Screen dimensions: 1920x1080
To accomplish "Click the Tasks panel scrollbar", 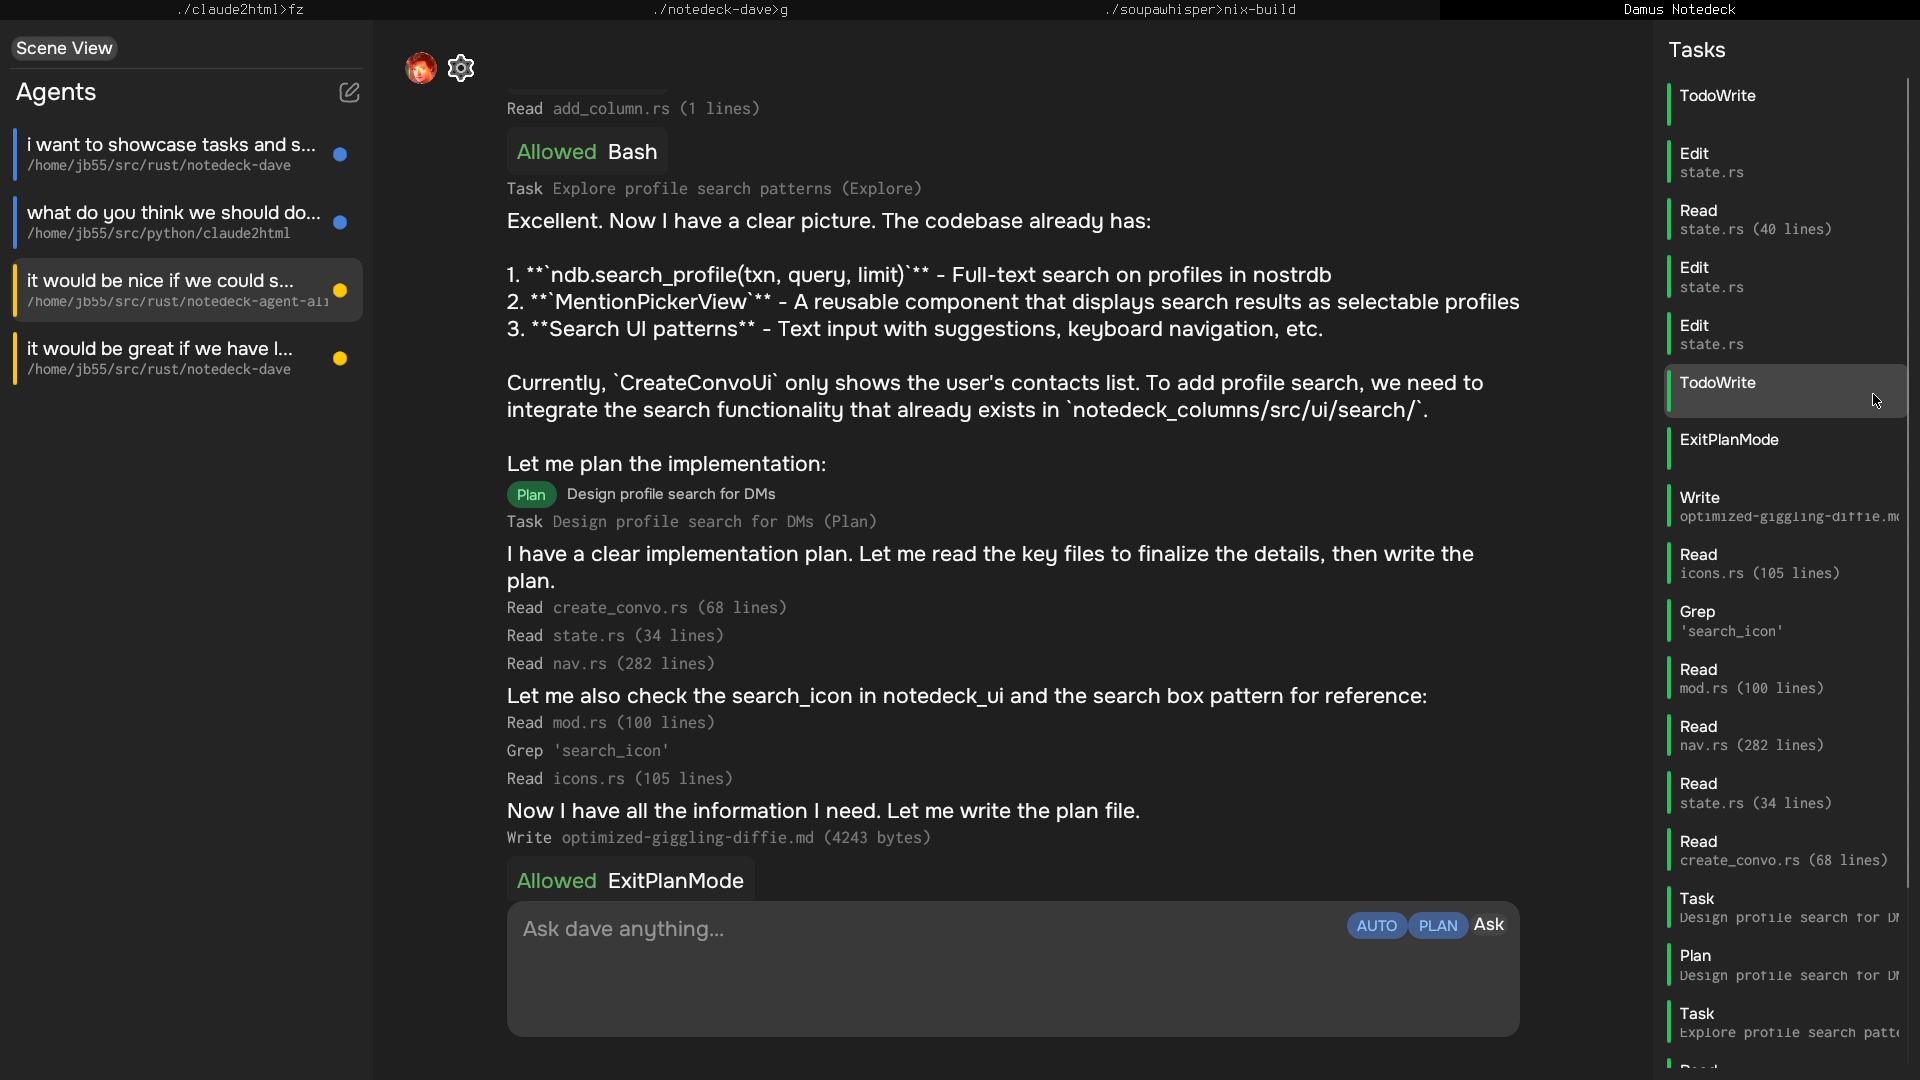I will coord(1908,480).
